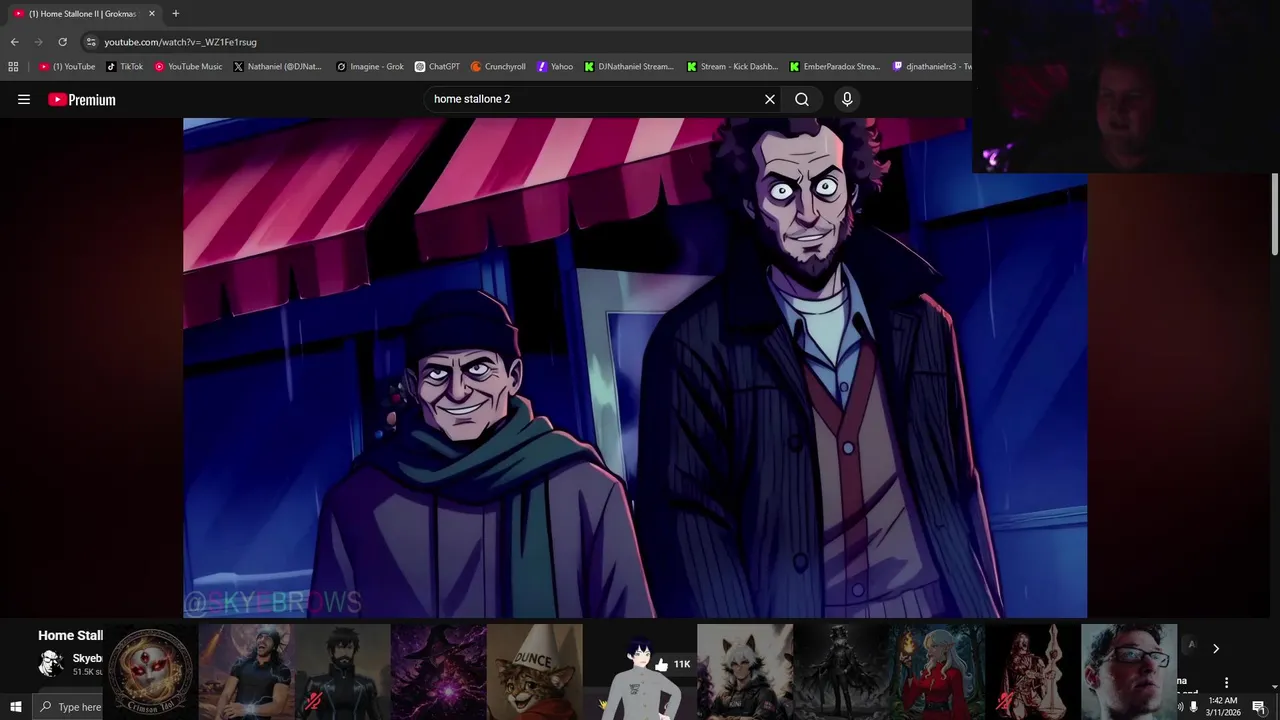Click the next arrow chevron at right
The image size is (1280, 720).
(x=1216, y=649)
